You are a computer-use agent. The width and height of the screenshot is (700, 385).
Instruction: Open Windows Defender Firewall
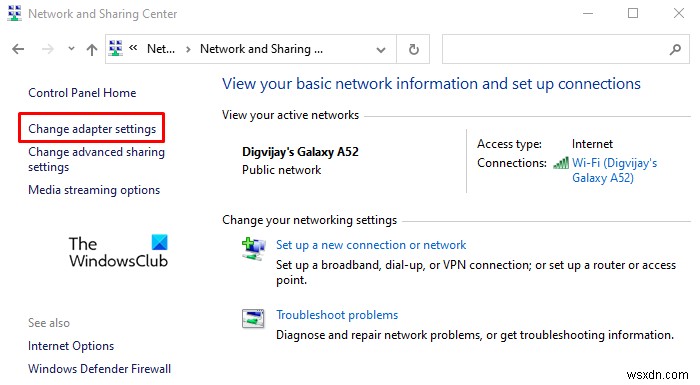100,368
